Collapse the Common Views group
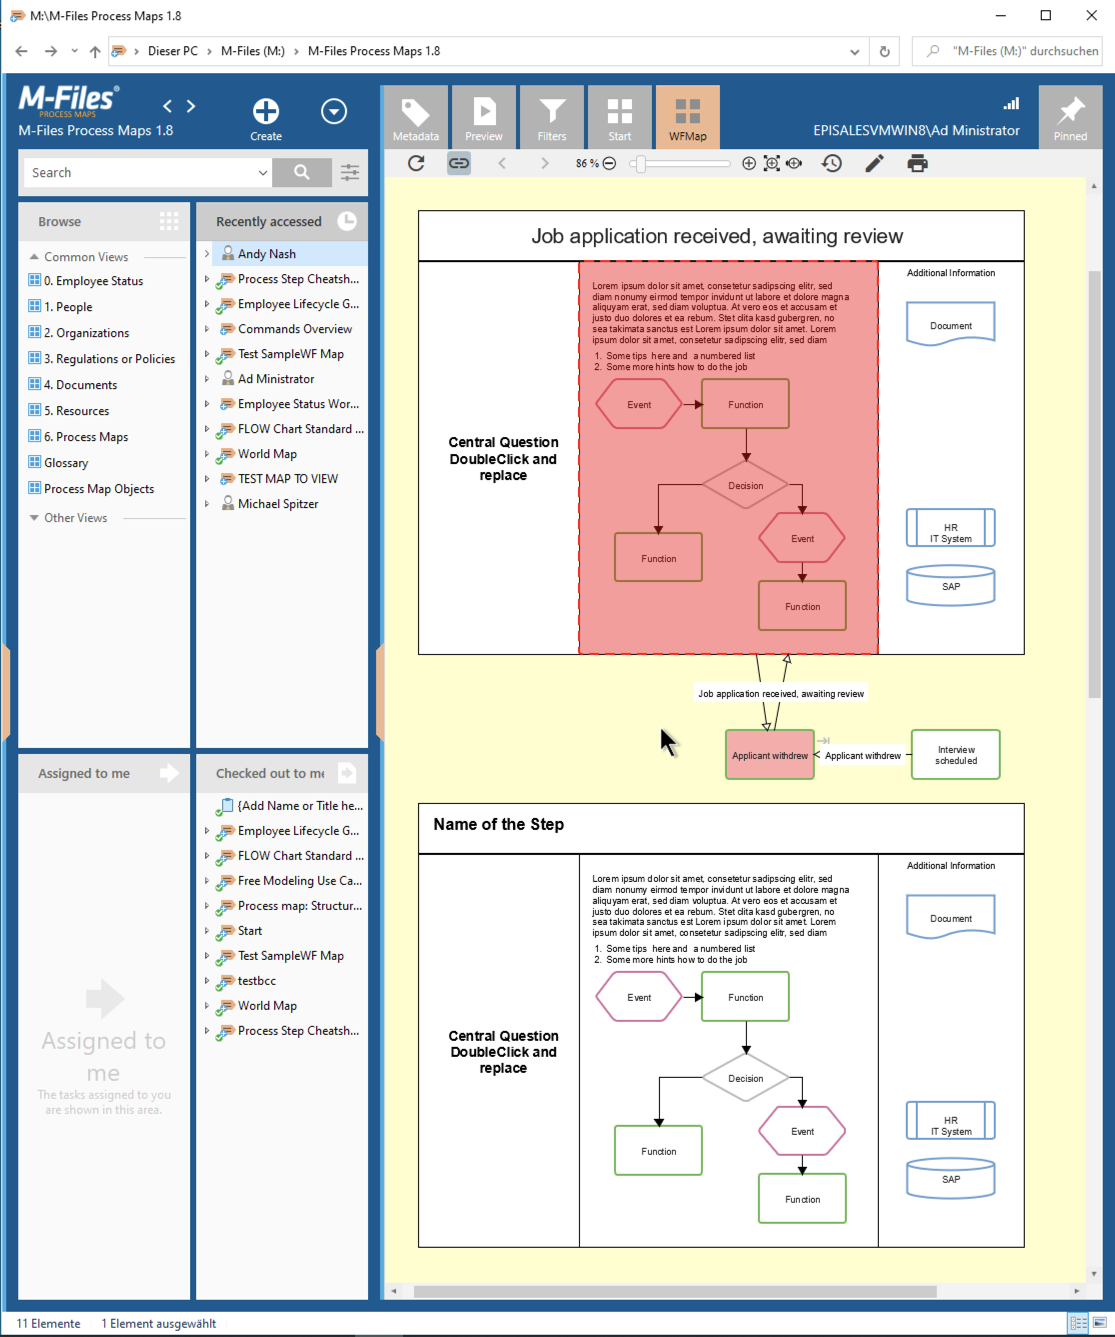Viewport: 1115px width, 1337px height. [x=34, y=257]
